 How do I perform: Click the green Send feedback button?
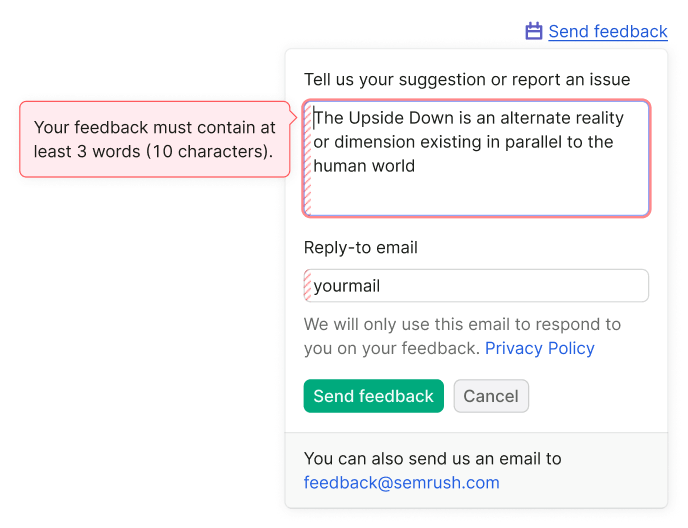click(x=373, y=396)
